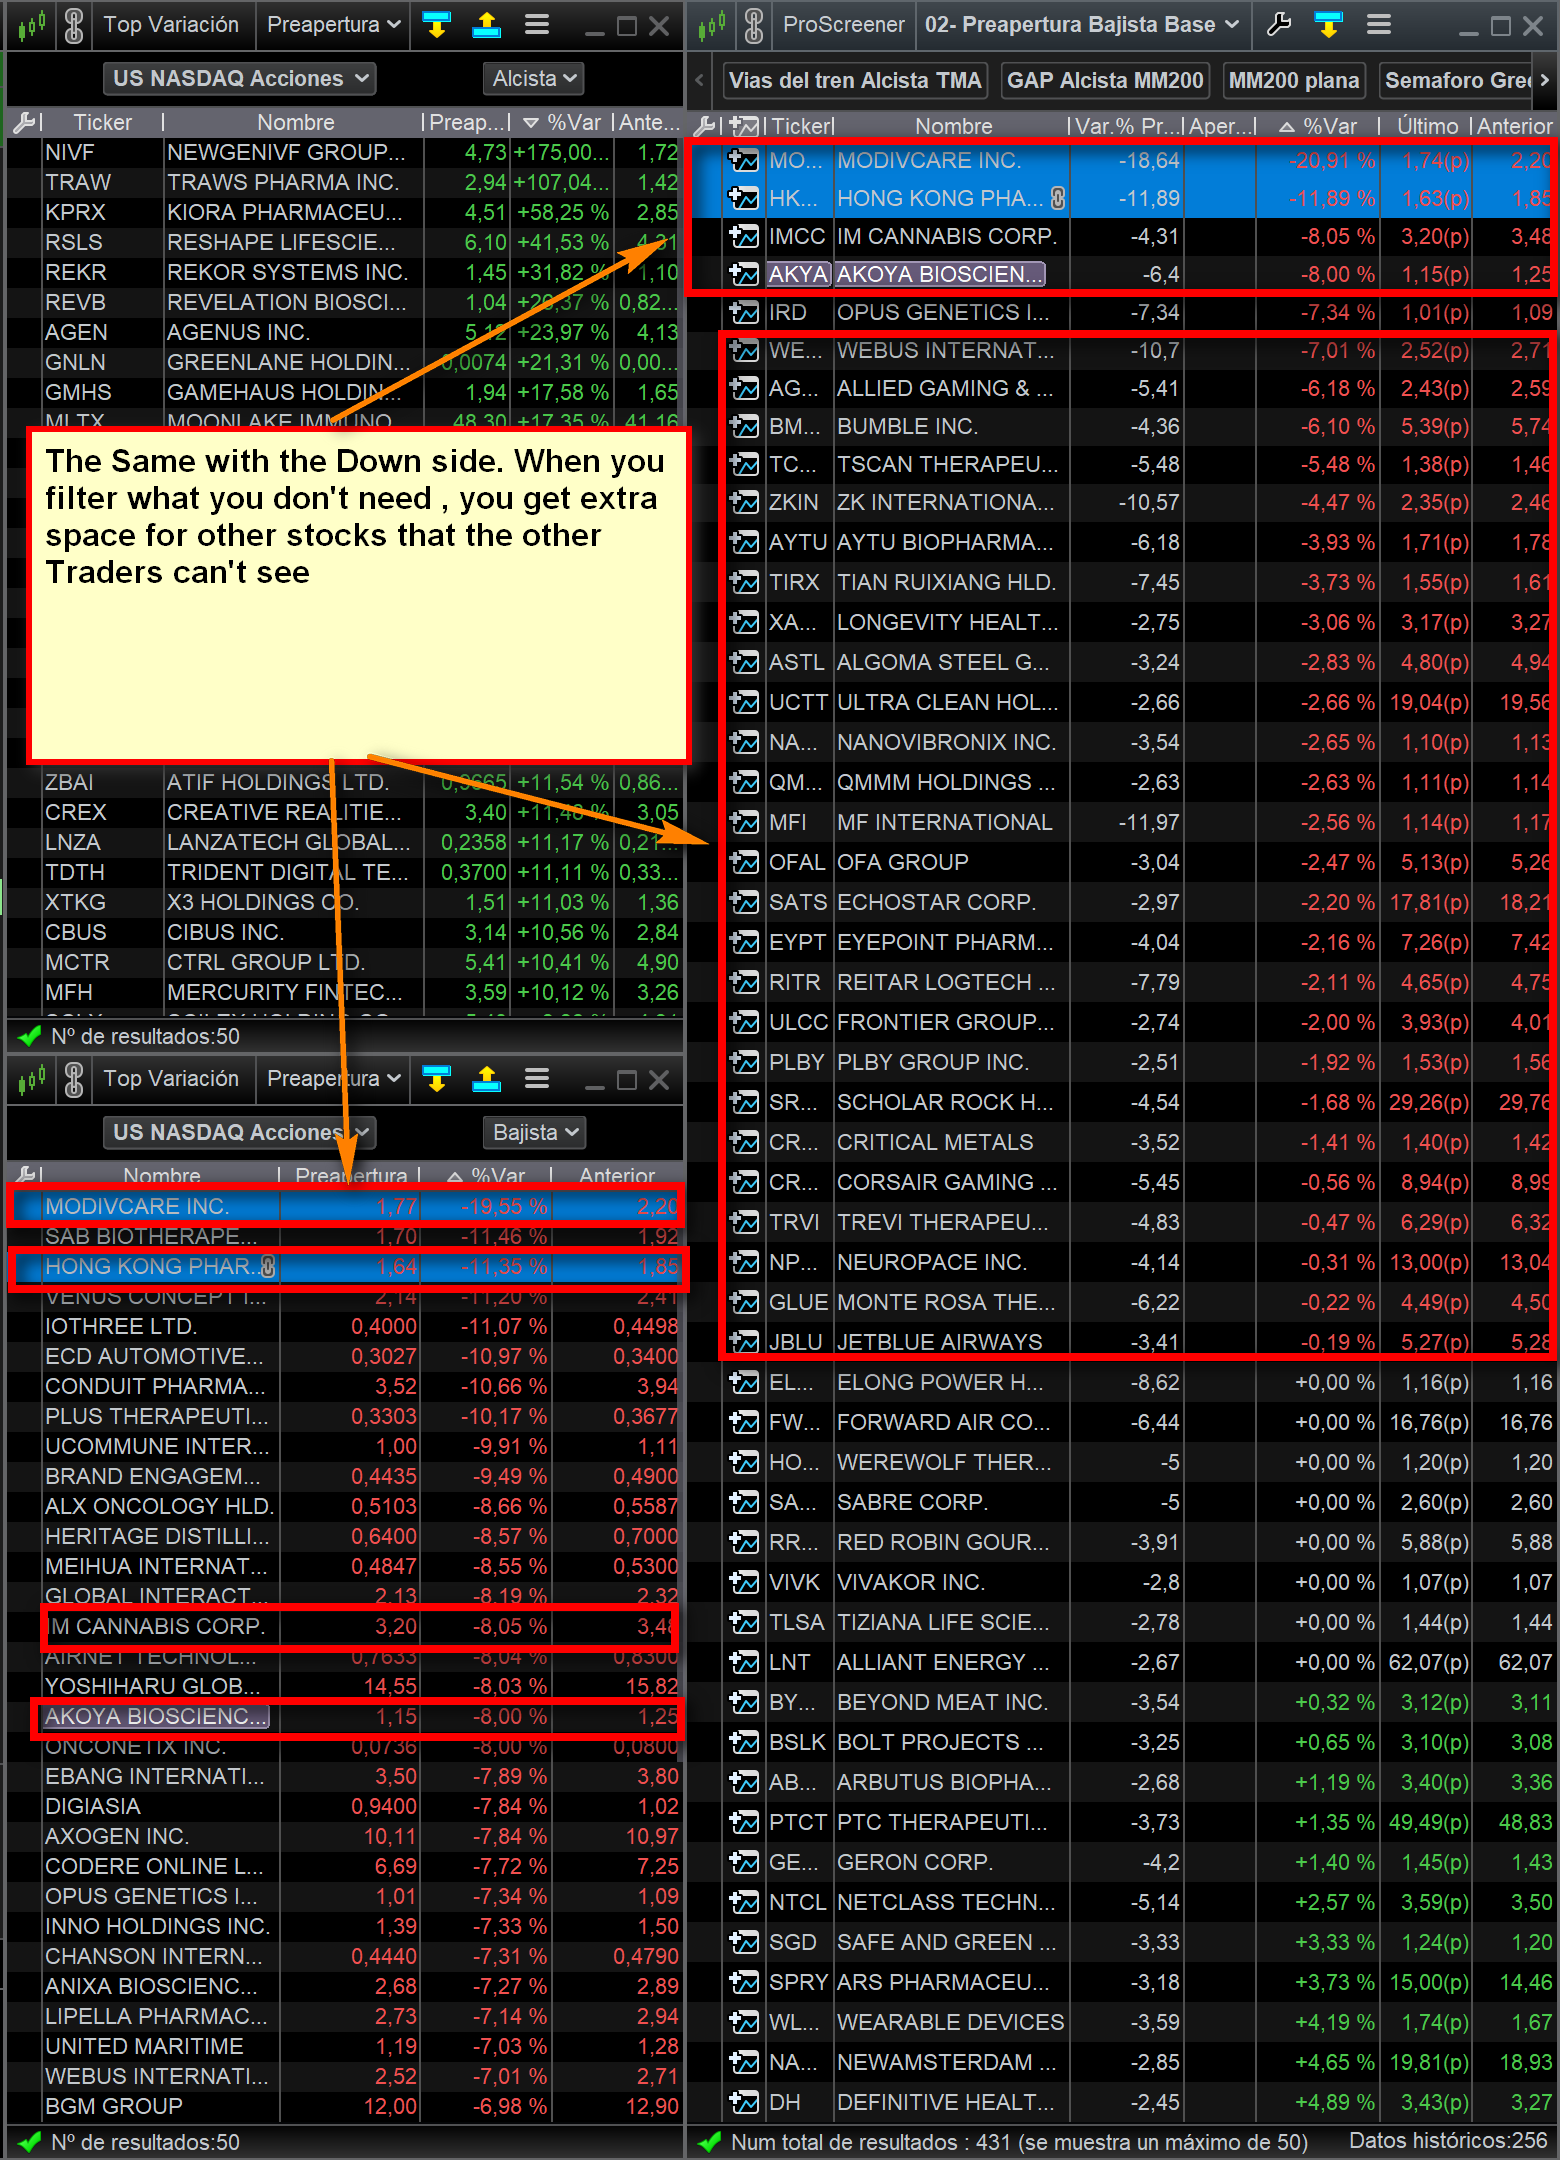Sort by %Var column in top-left list

[x=563, y=122]
